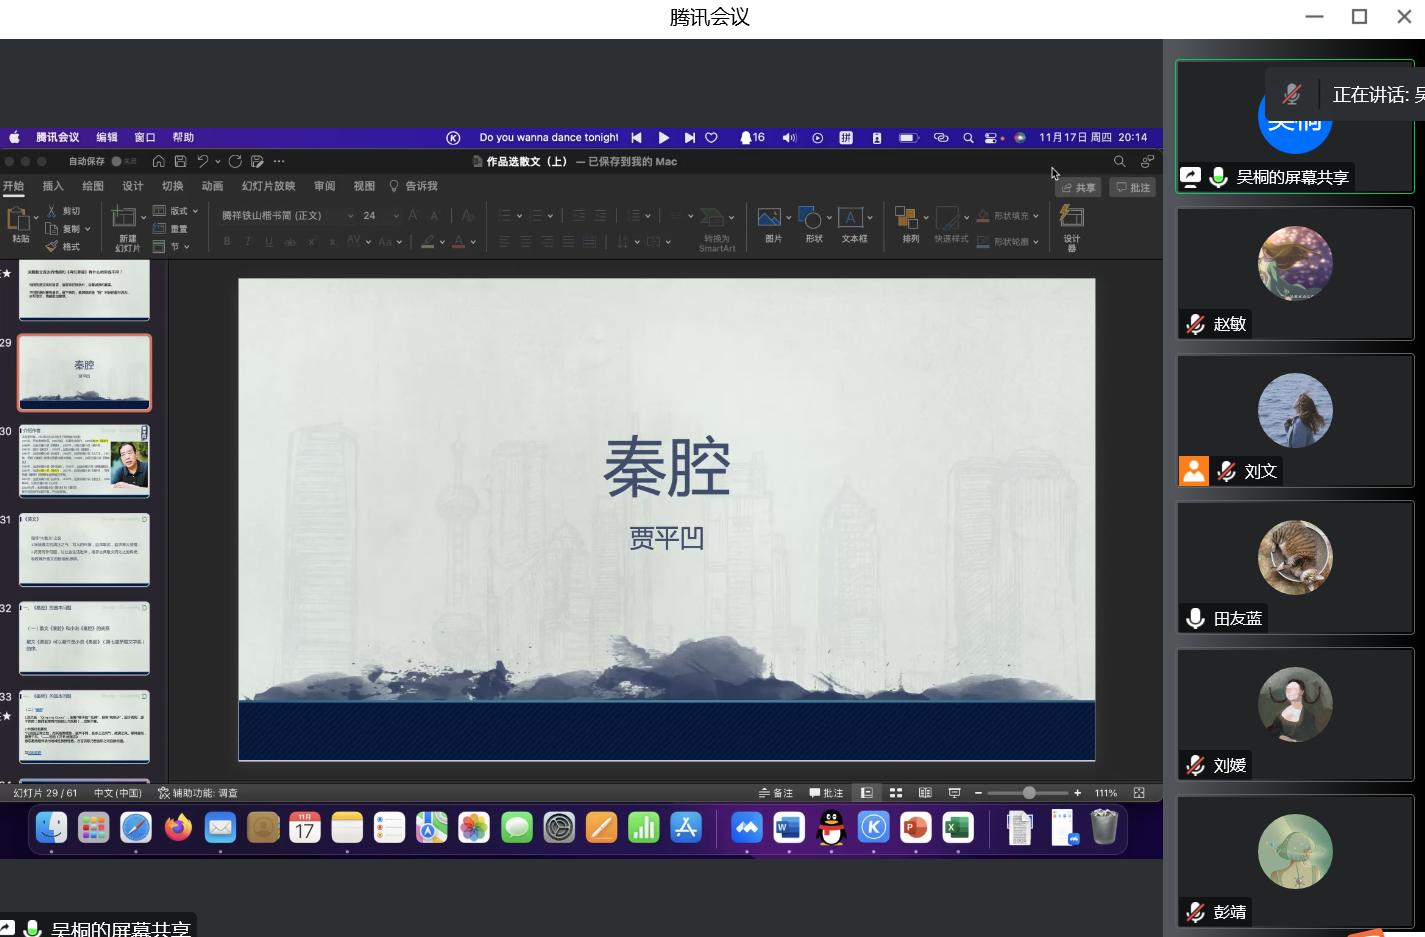Viewport: 1425px width, 937px height.
Task: Toggle the Comments (批注) status bar button
Action: [826, 793]
